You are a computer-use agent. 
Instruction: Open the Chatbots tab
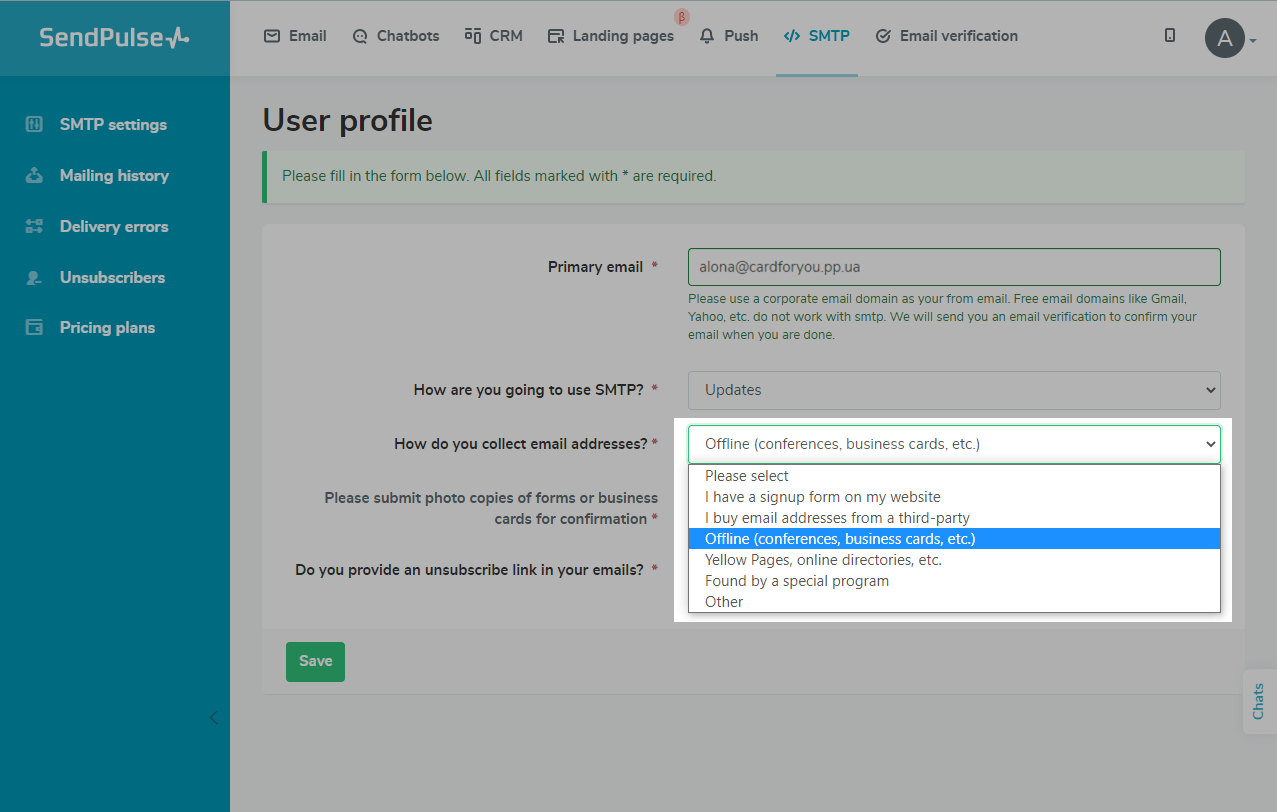(396, 36)
